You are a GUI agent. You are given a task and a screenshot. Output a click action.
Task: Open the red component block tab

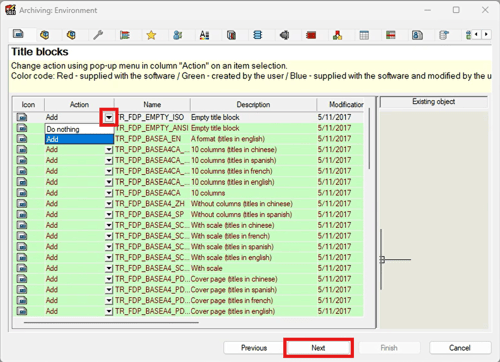(x=311, y=35)
